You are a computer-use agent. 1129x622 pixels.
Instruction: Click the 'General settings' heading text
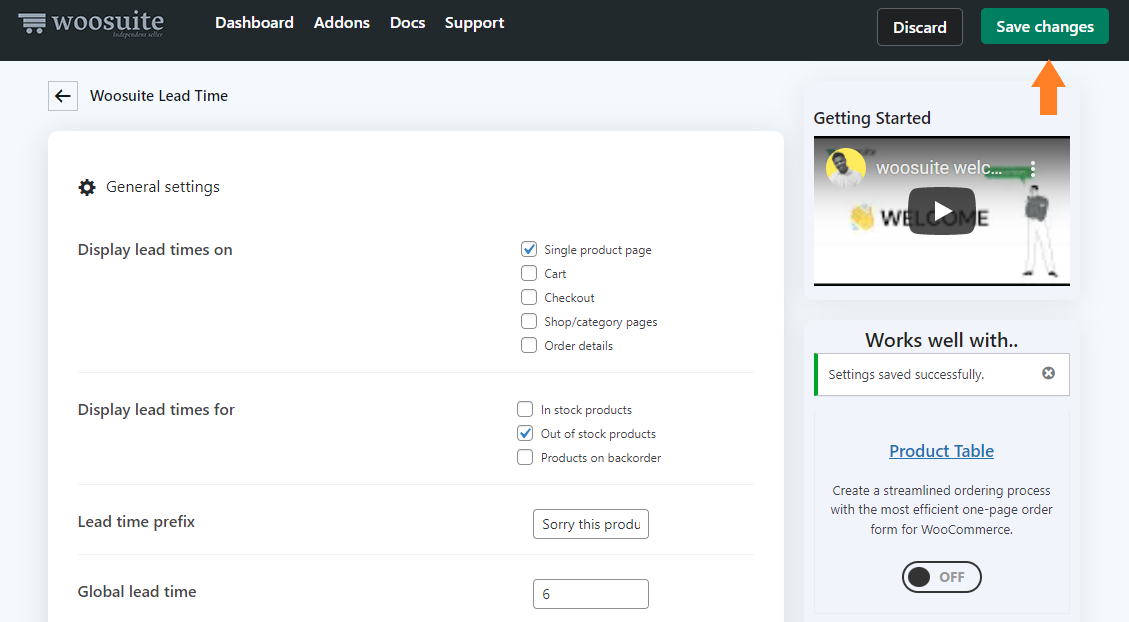tap(163, 187)
